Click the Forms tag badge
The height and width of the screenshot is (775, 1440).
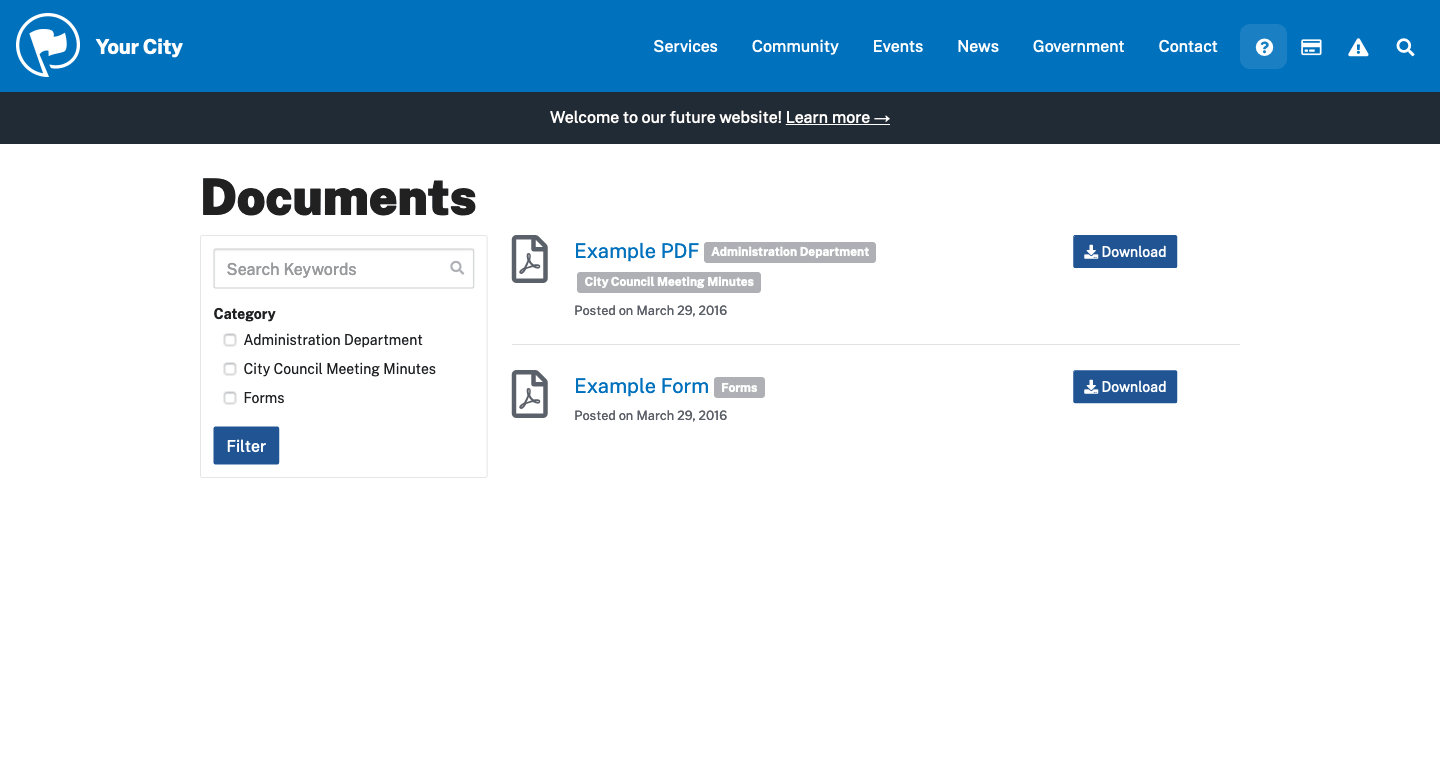tap(739, 387)
